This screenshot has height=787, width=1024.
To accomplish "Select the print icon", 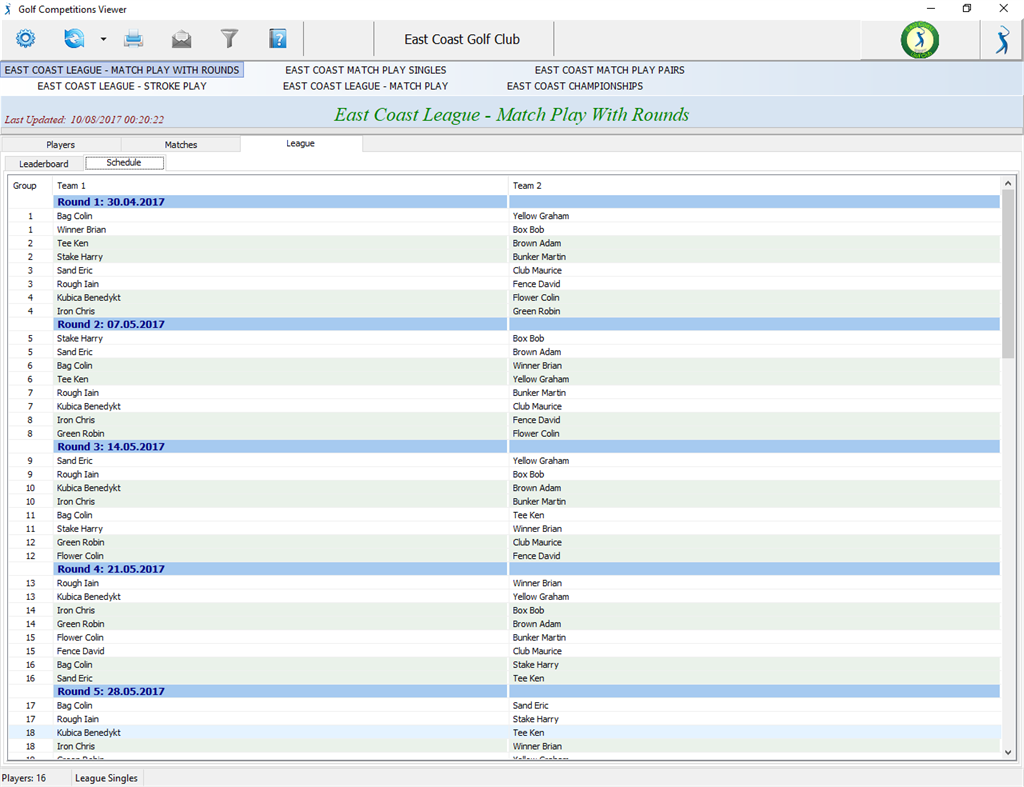I will click(x=134, y=39).
